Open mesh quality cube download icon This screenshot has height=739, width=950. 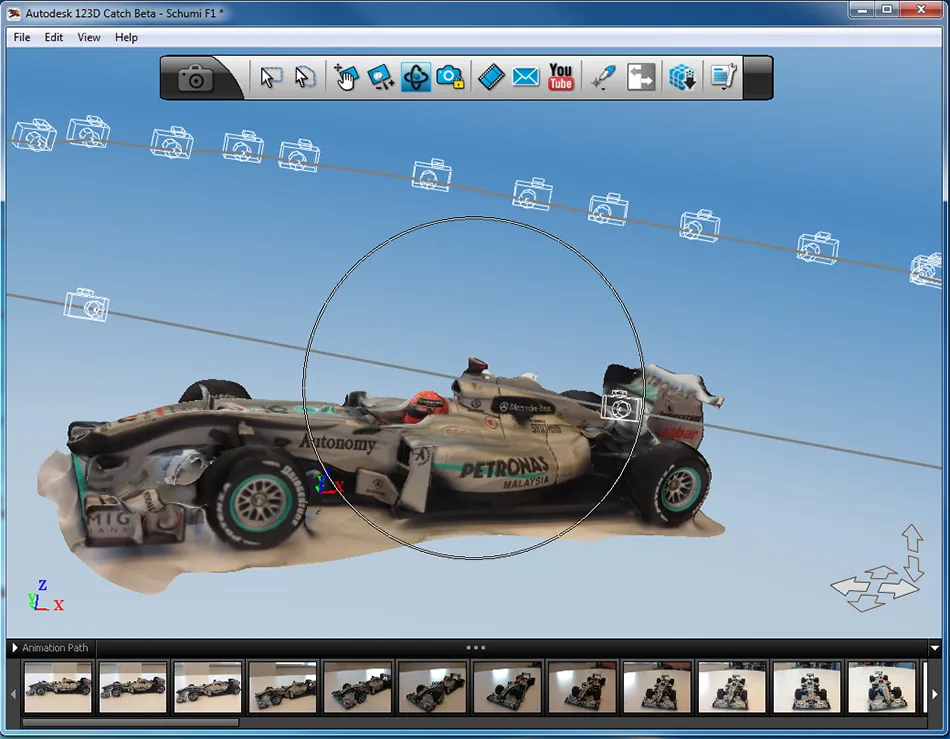click(682, 78)
